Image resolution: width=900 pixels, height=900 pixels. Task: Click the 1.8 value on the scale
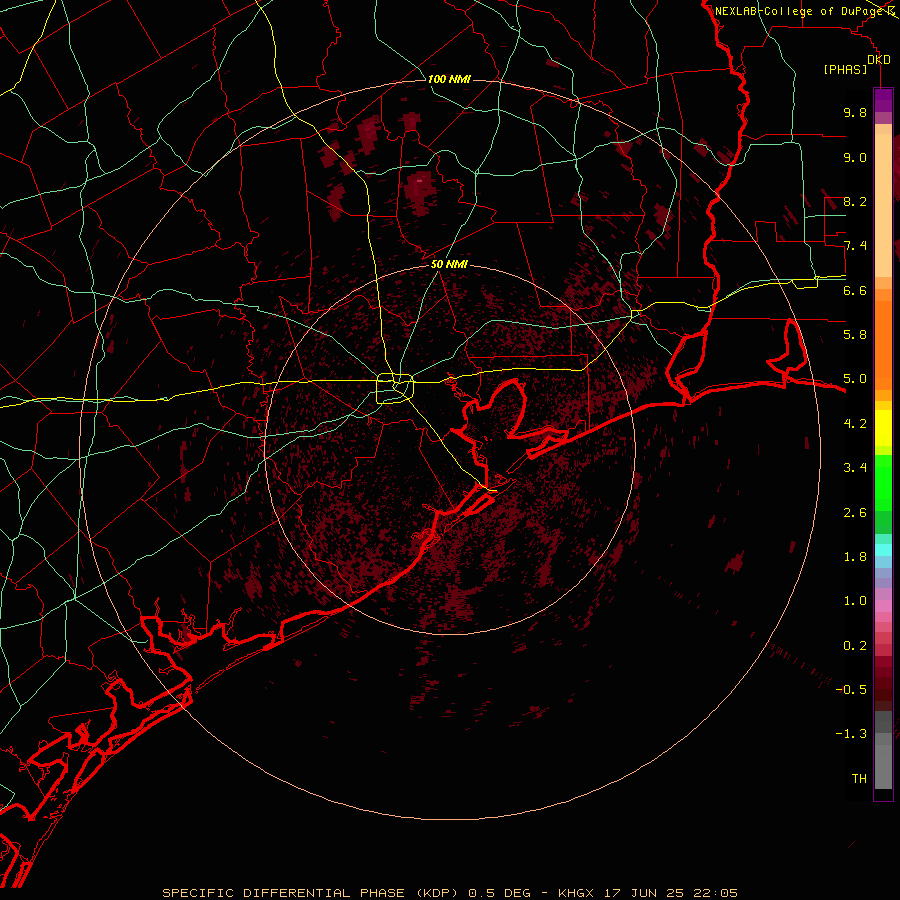point(855,557)
